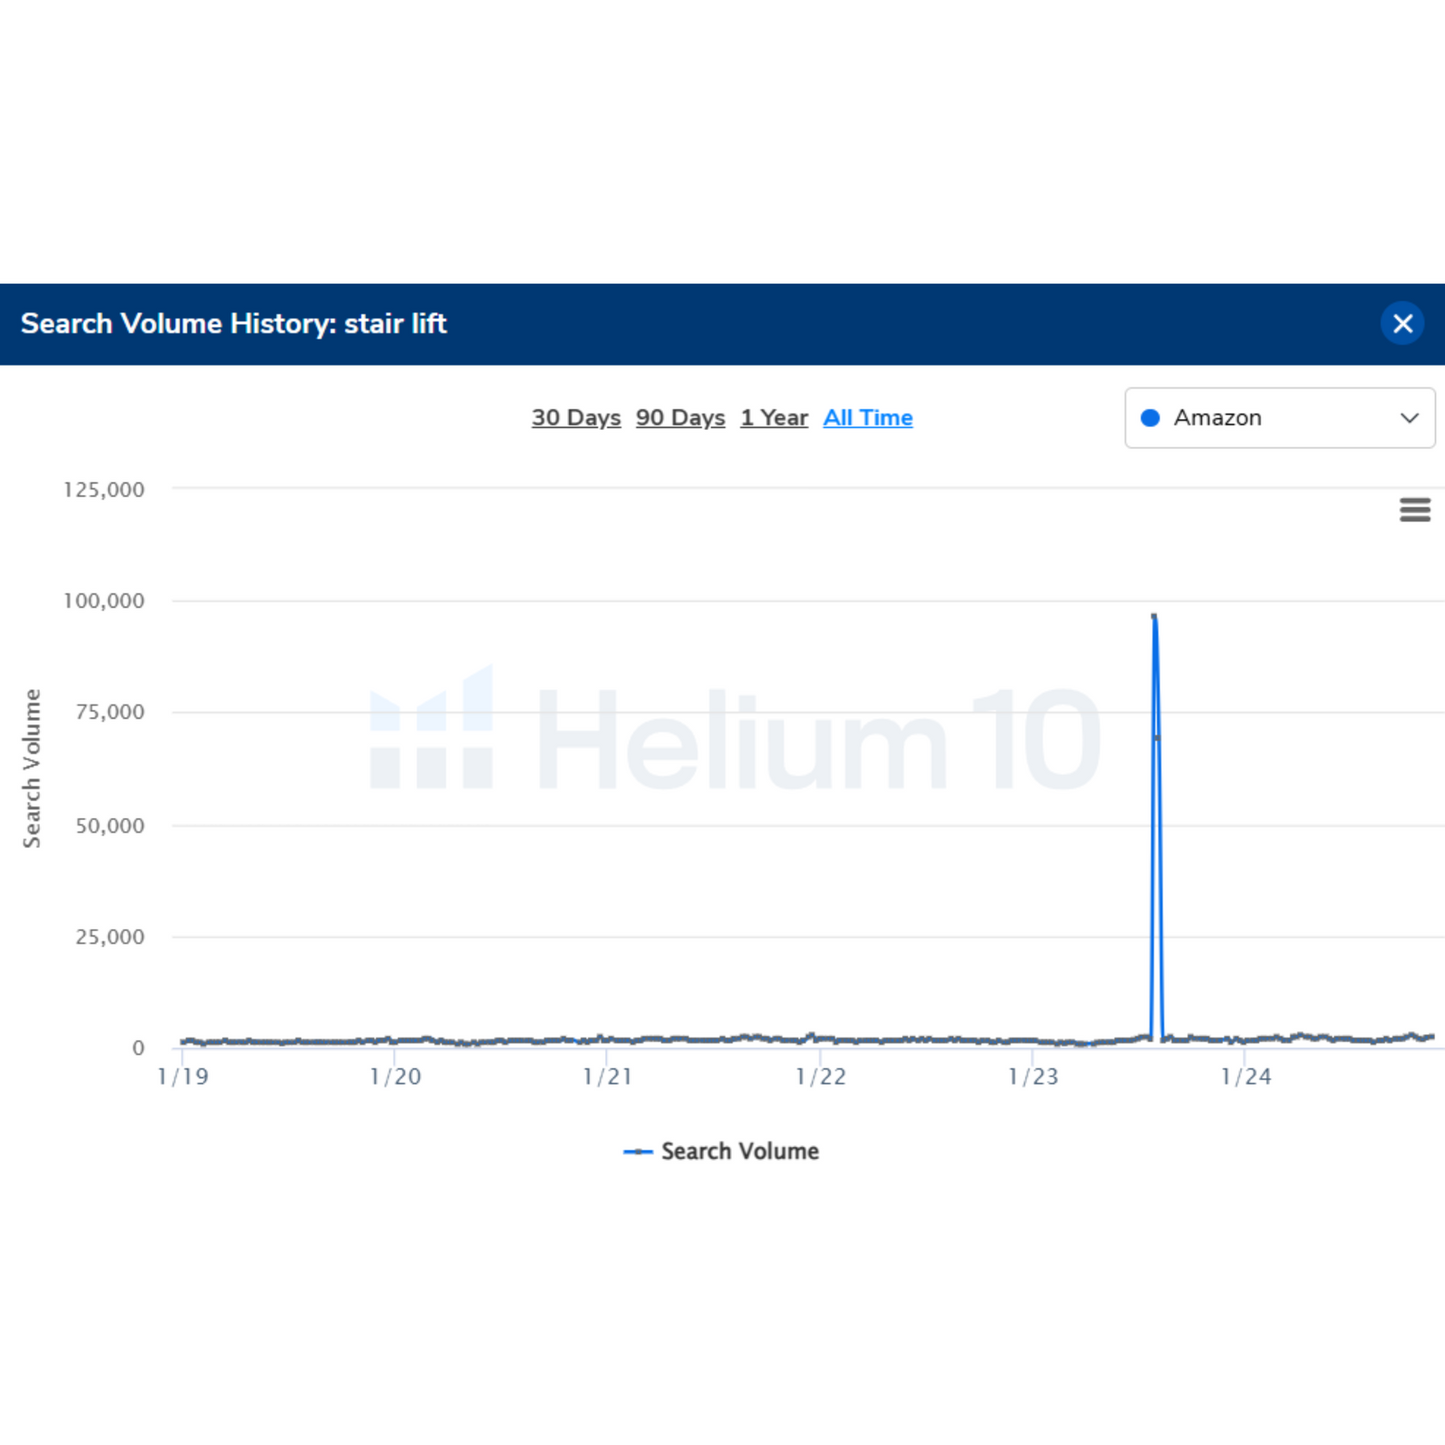Open the Amazon marketplace dropdown

click(1280, 418)
